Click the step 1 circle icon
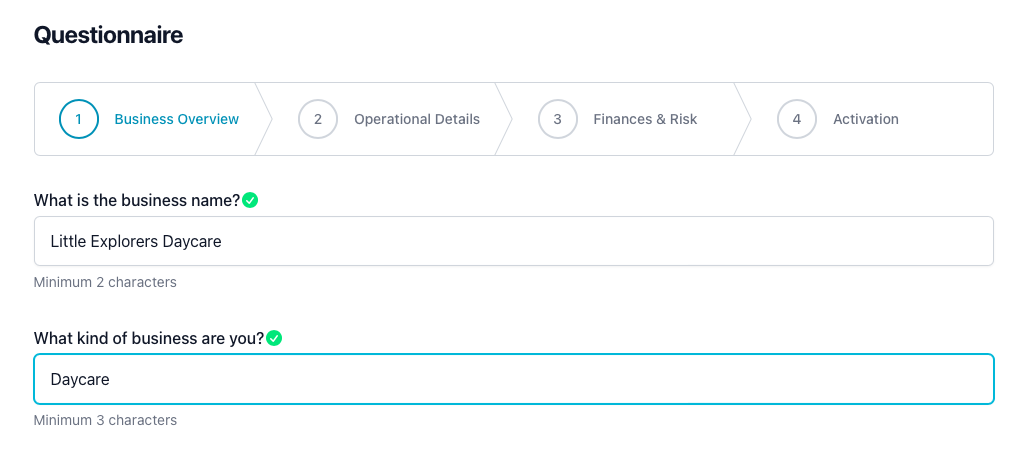1025x453 pixels. point(79,119)
